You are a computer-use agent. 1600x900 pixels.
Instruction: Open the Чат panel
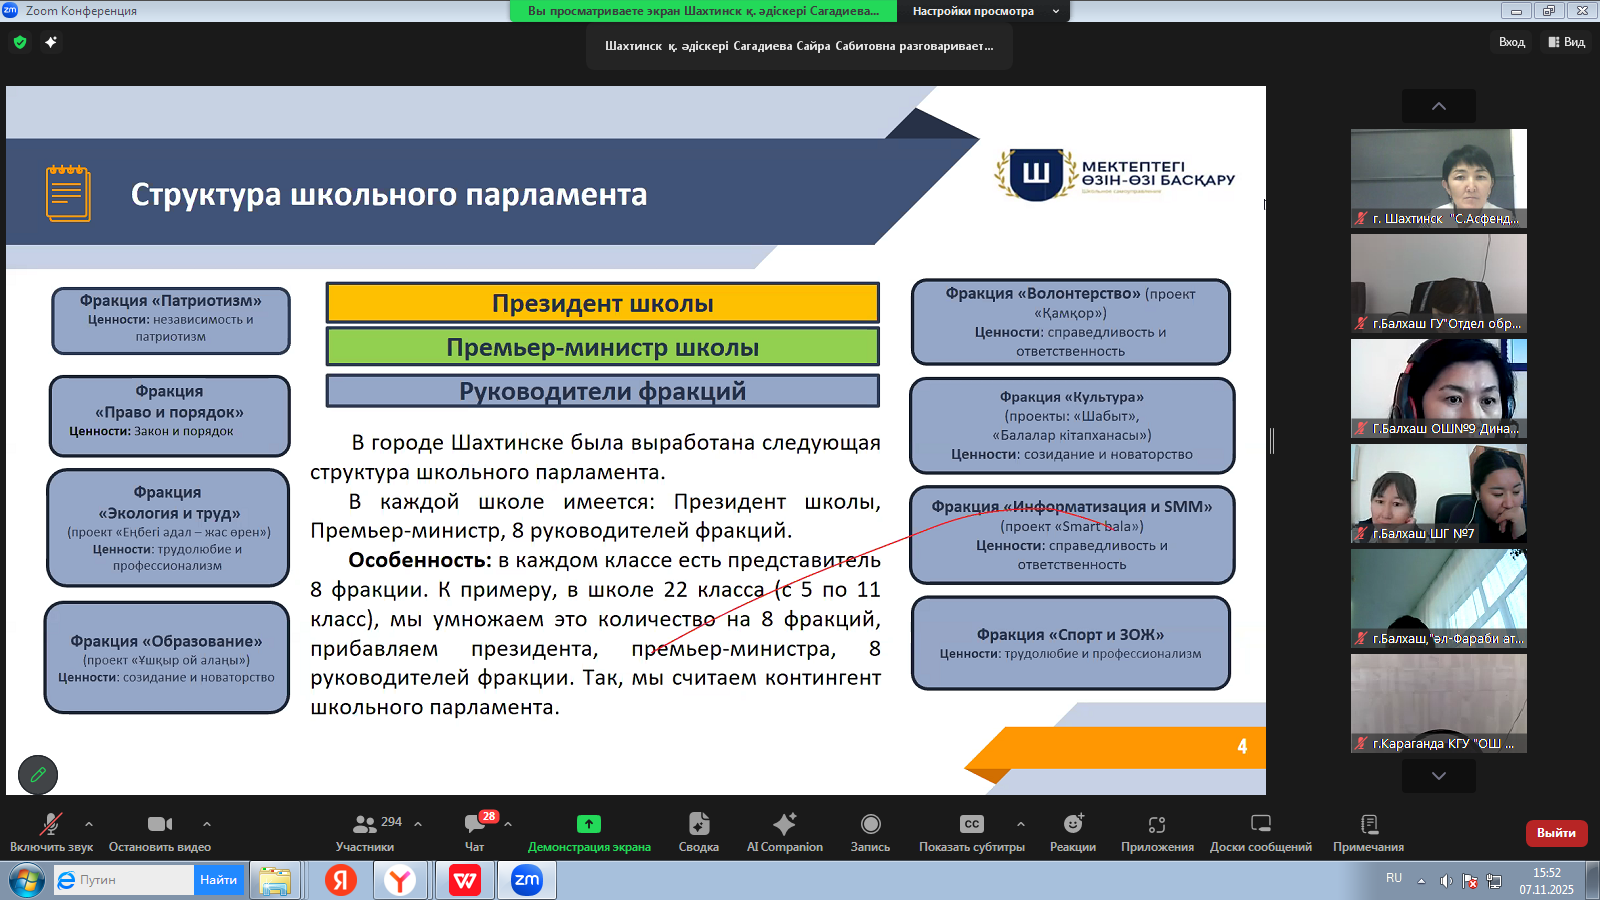pyautogui.click(x=475, y=832)
